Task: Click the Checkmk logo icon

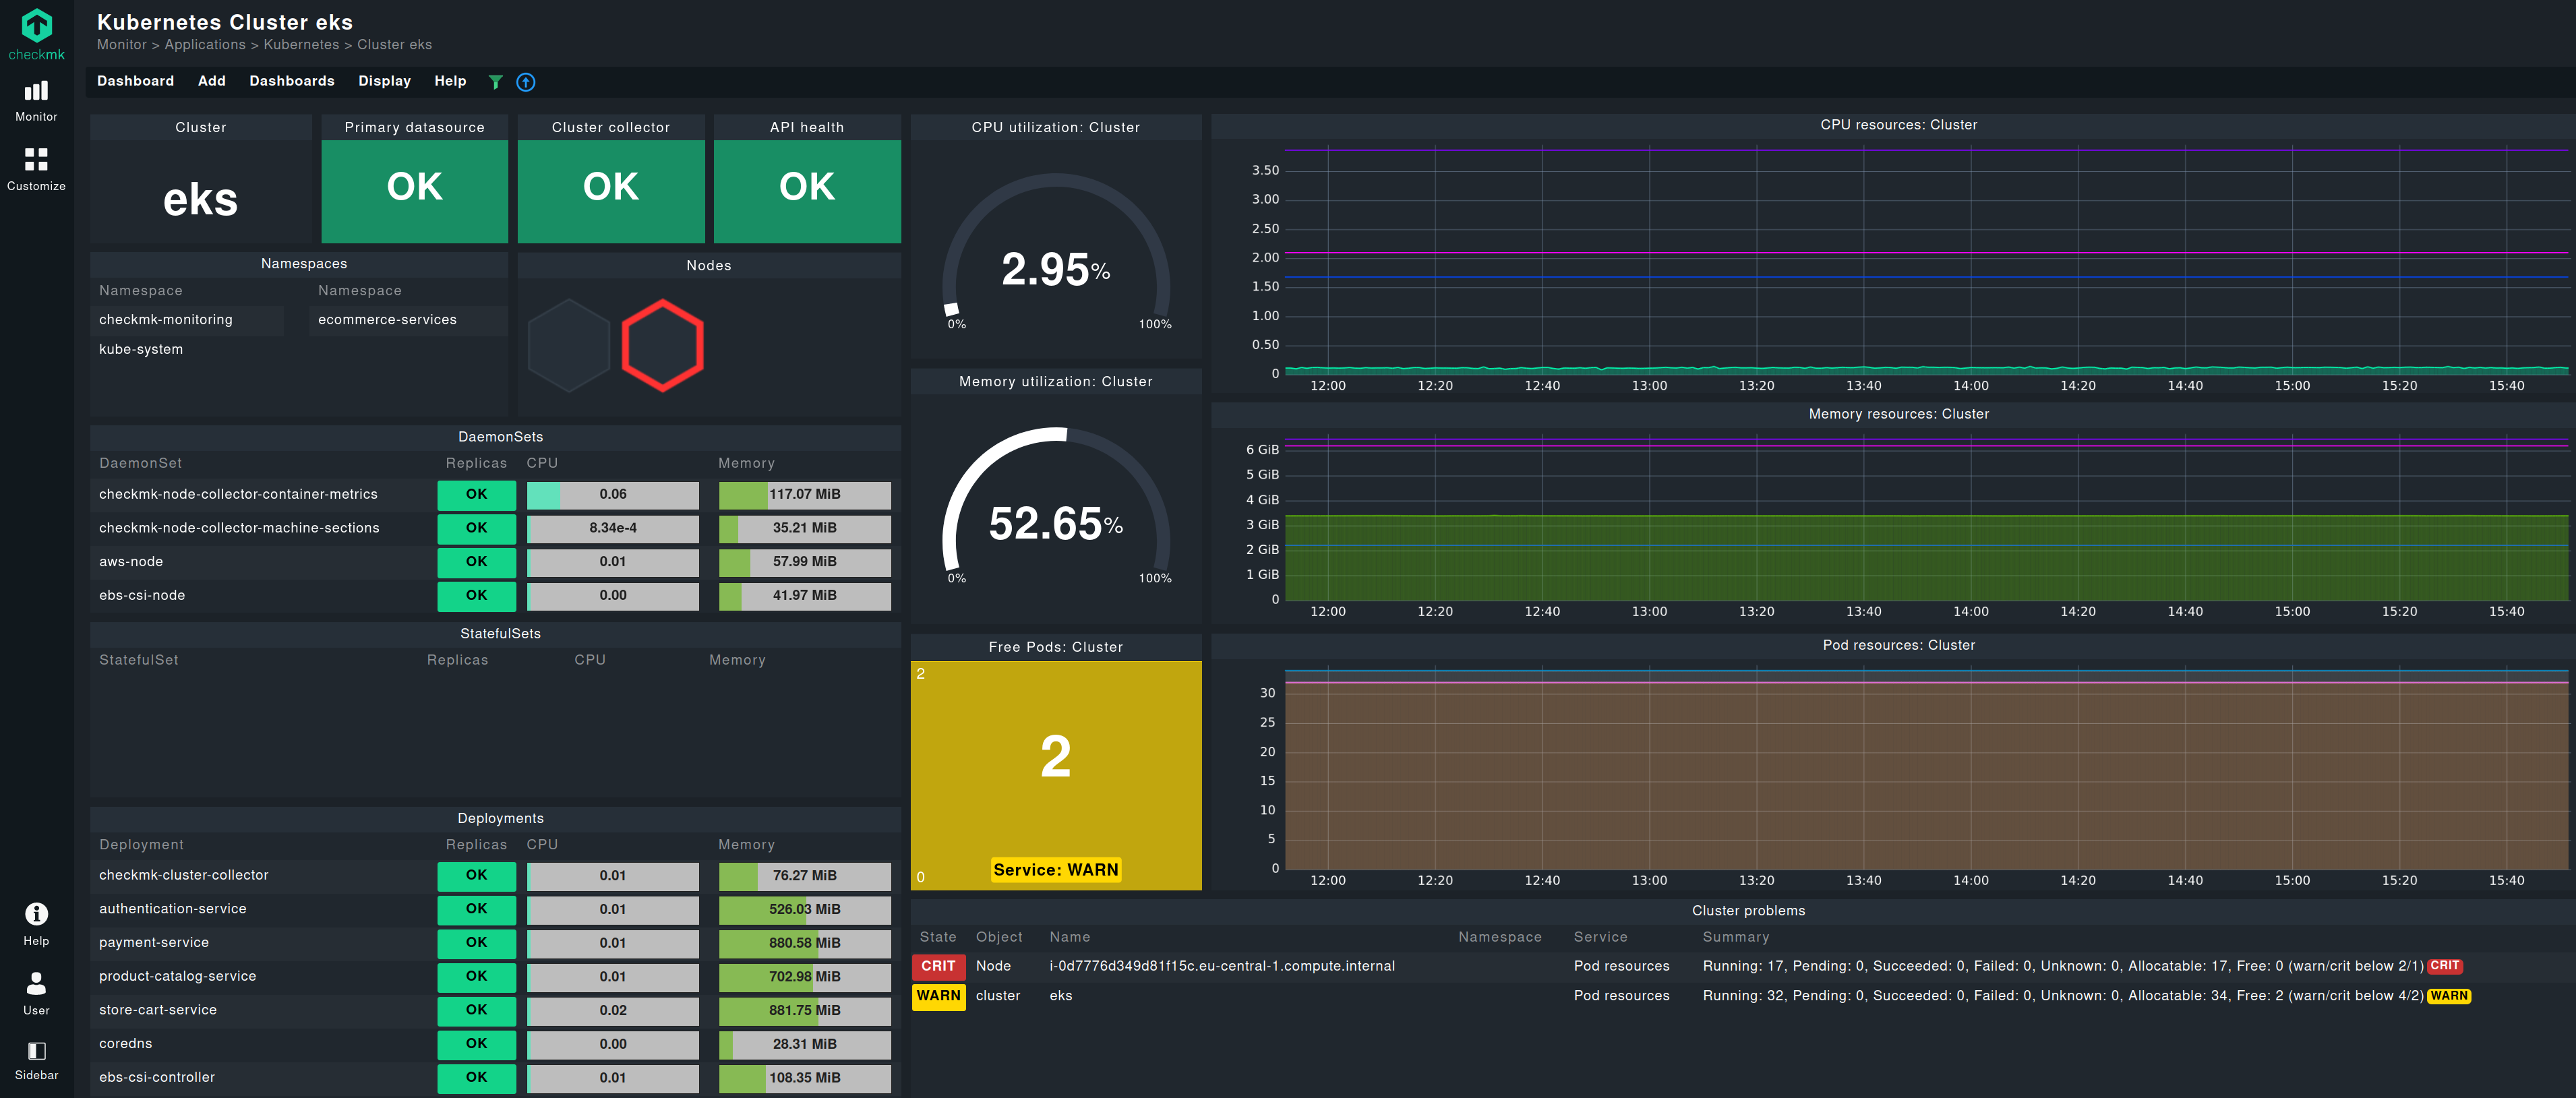Action: point(36,34)
